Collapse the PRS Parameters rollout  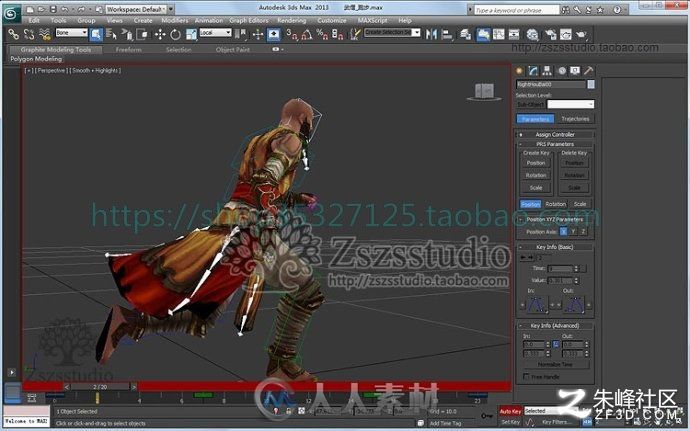click(x=555, y=144)
